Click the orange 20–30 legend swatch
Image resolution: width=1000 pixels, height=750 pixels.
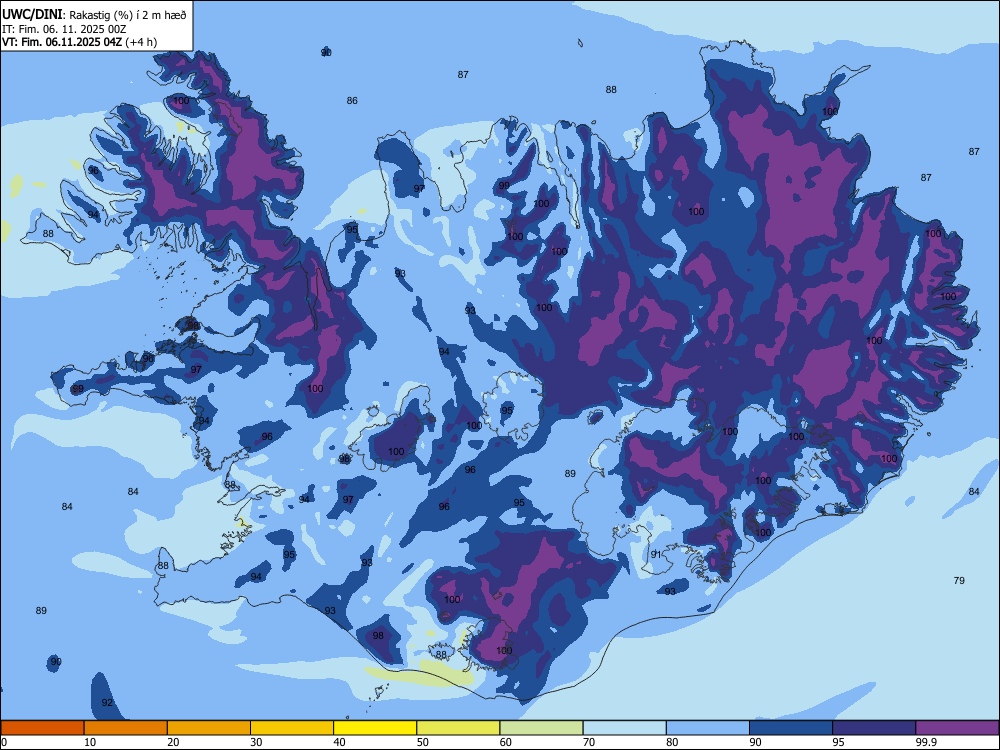pyautogui.click(x=209, y=728)
